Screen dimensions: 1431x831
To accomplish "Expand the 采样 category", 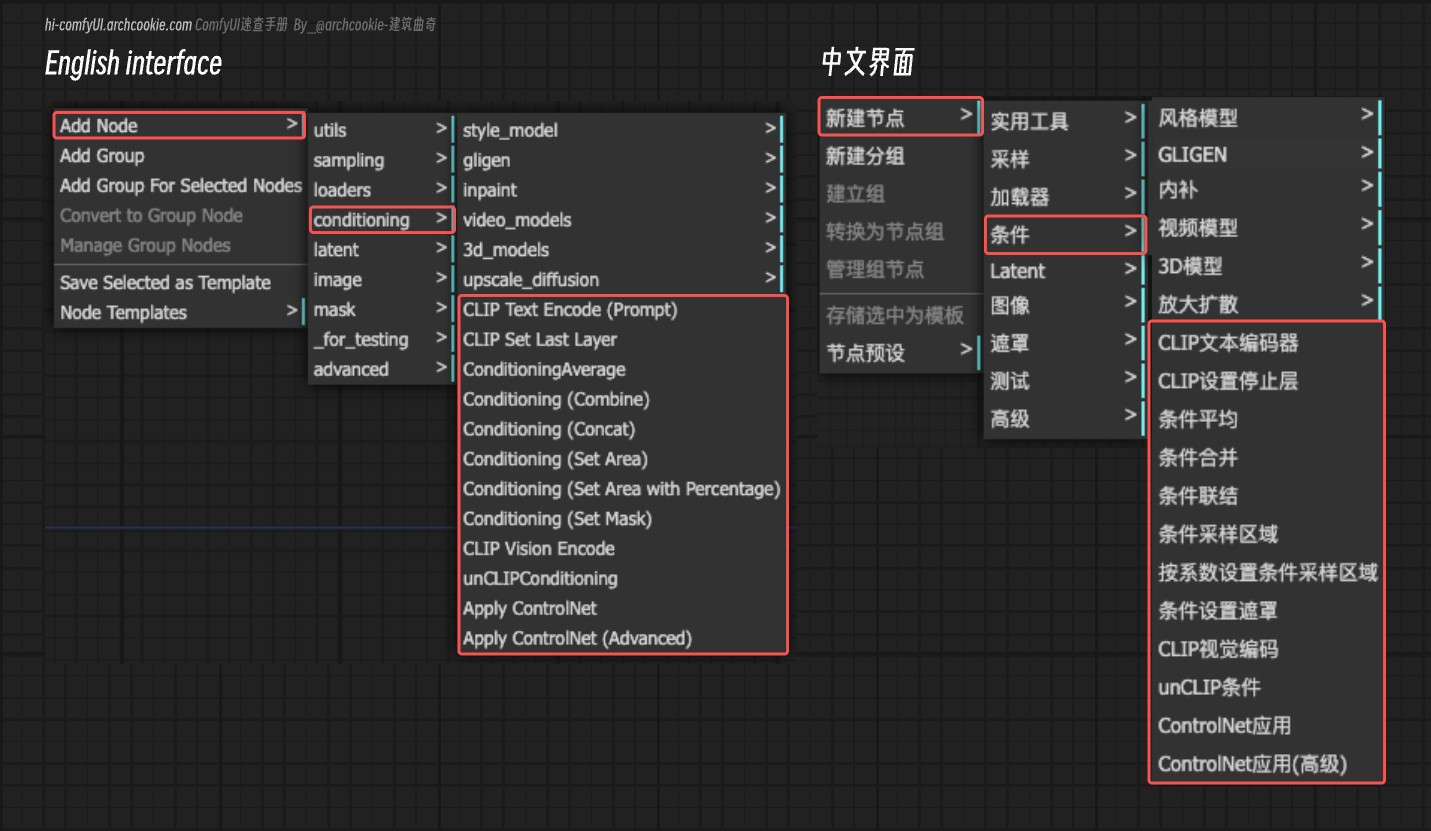I will (x=1065, y=159).
